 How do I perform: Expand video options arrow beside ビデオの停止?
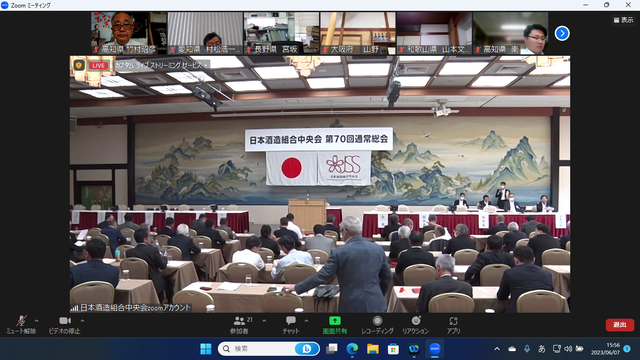[x=82, y=321]
